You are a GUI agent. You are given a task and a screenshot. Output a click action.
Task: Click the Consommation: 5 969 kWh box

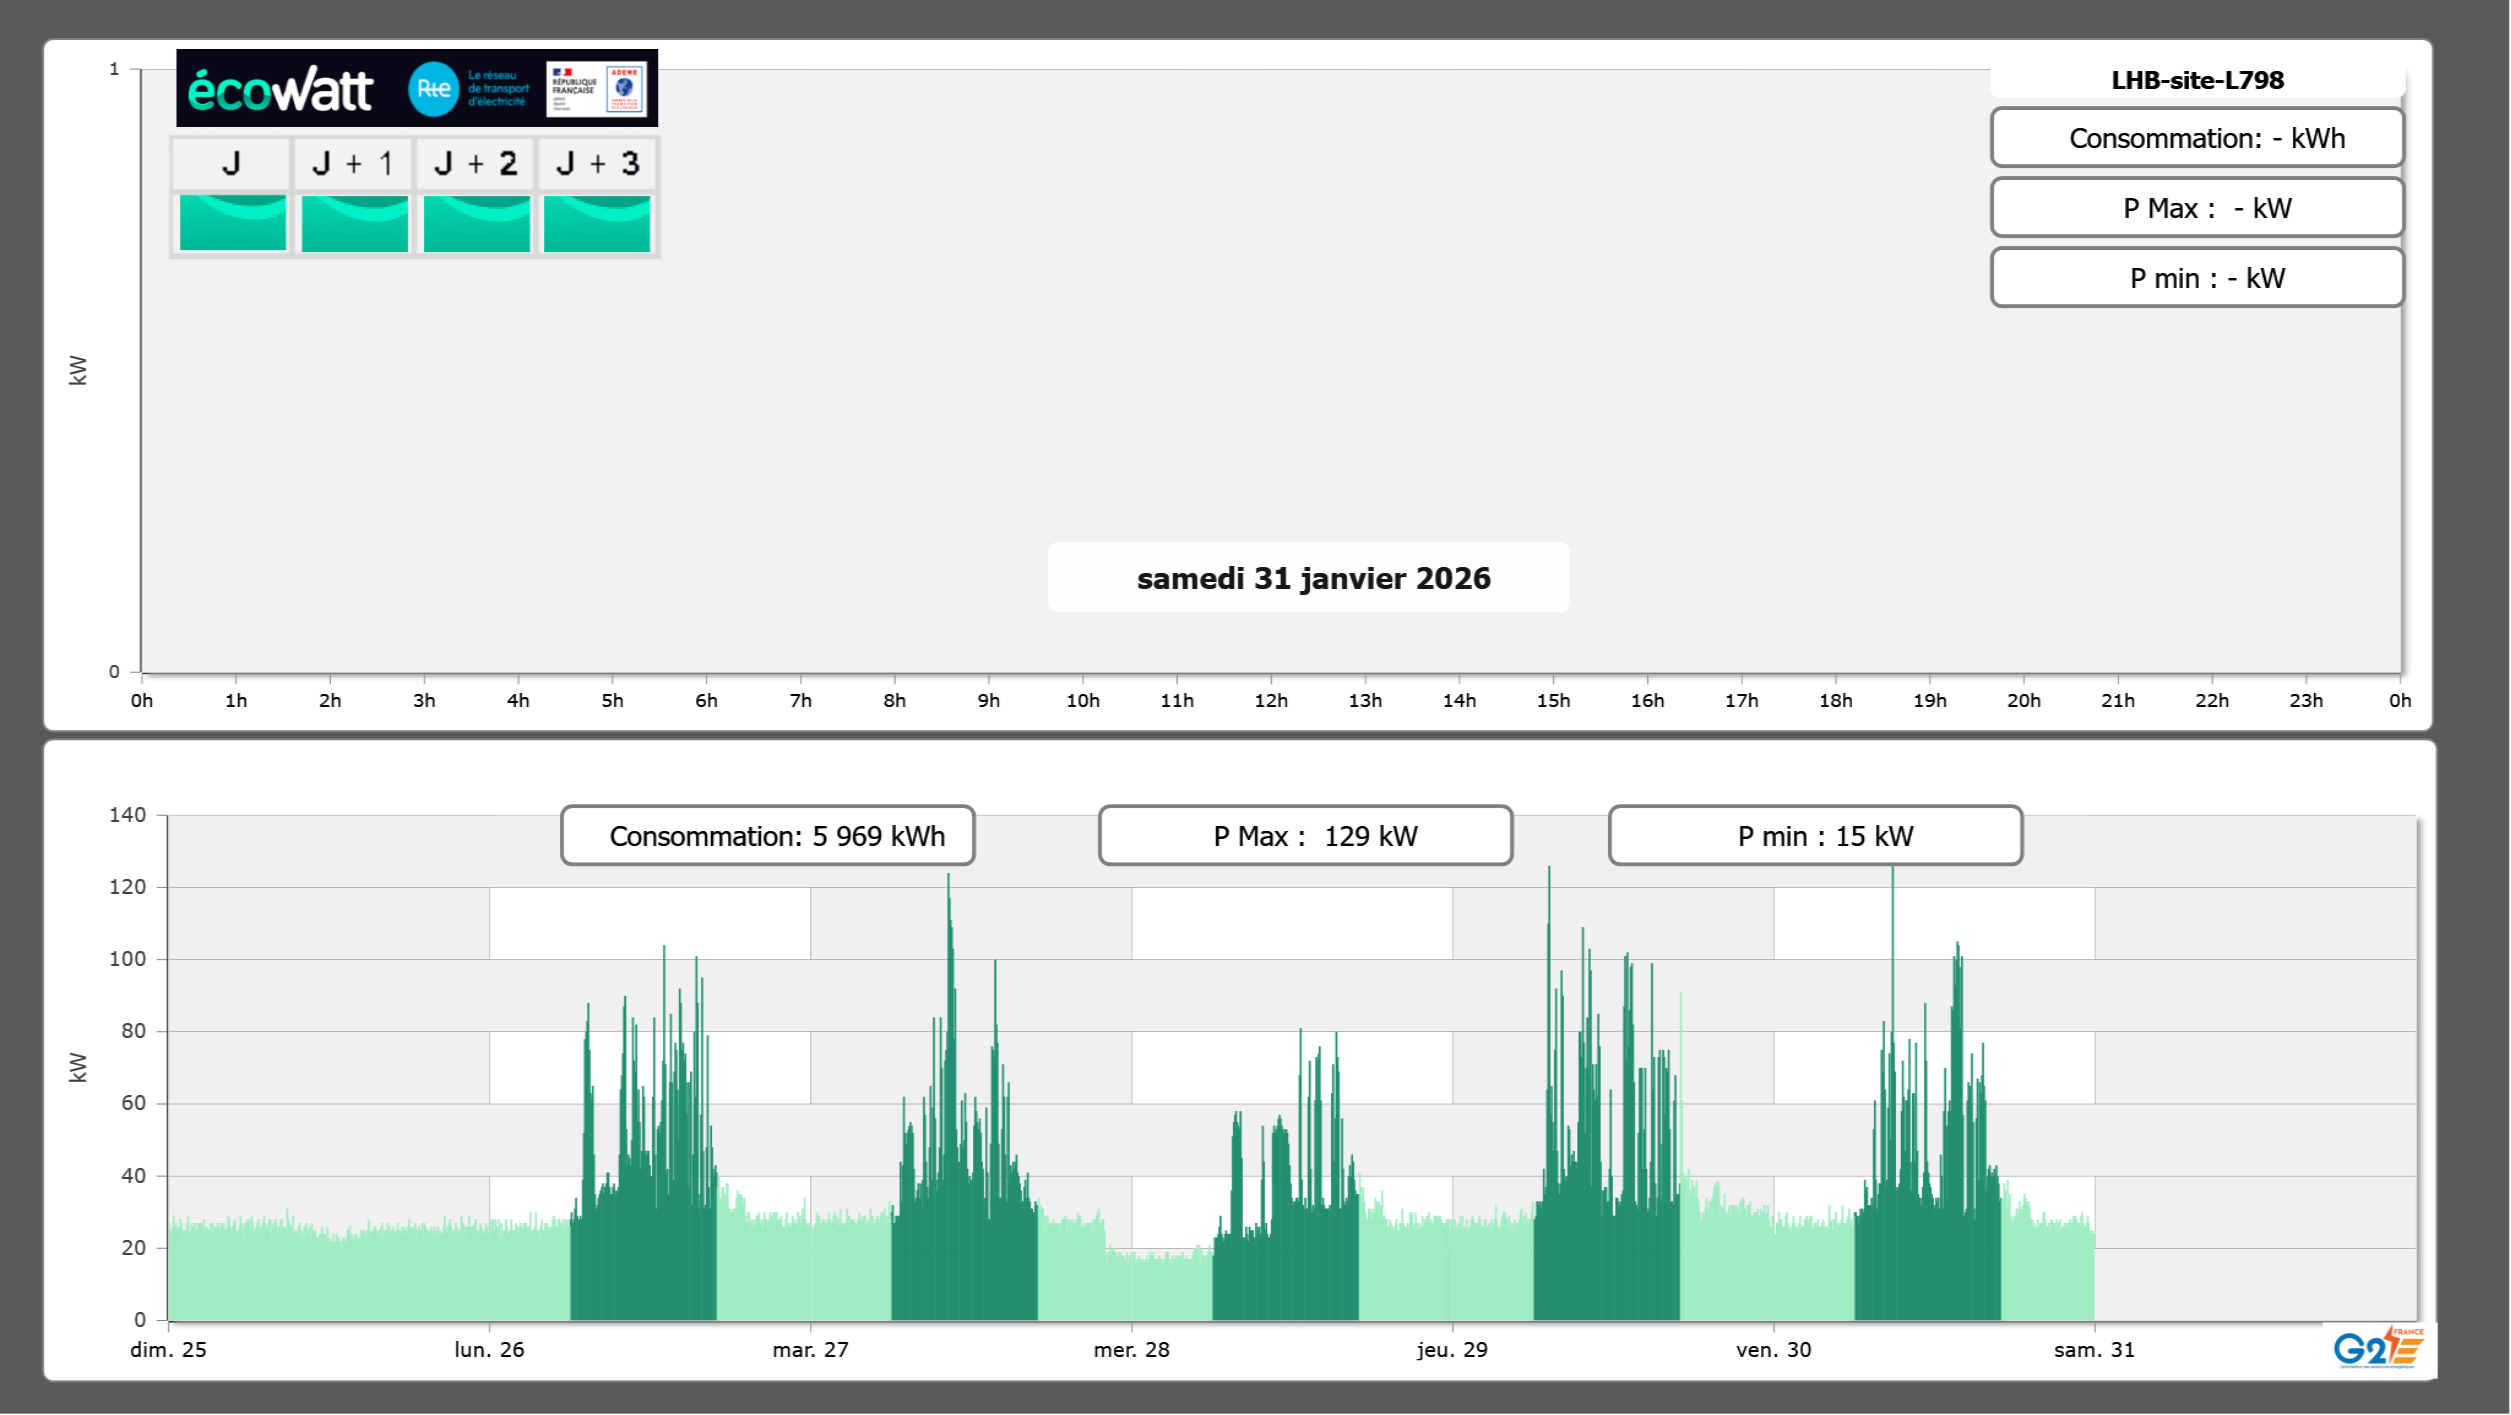[768, 836]
